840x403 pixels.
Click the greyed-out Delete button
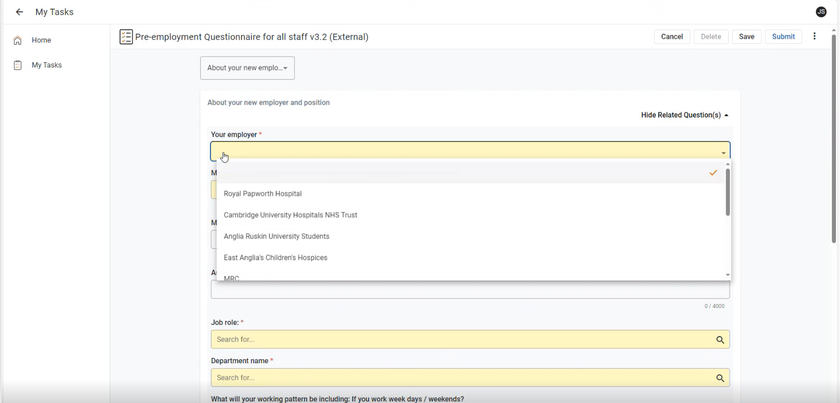(x=711, y=36)
